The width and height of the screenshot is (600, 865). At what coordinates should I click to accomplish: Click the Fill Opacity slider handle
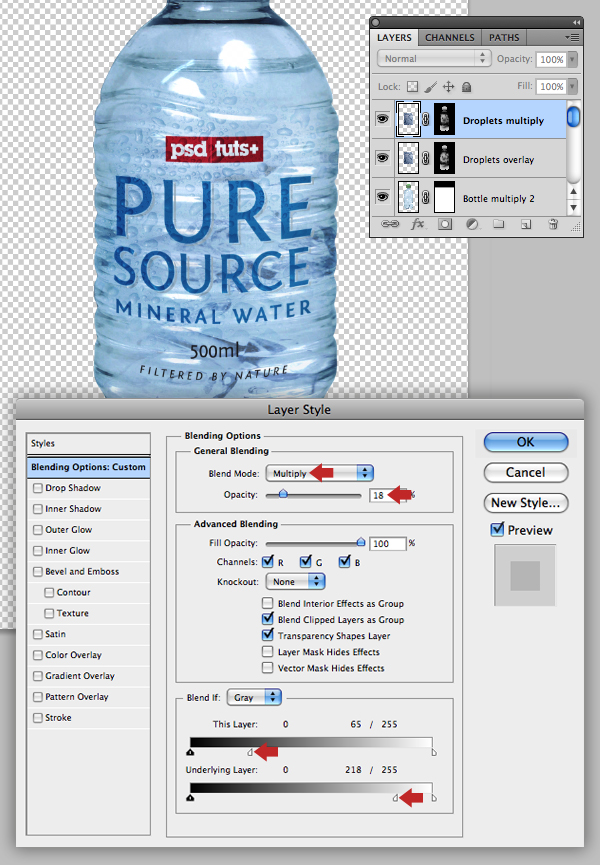[x=361, y=542]
